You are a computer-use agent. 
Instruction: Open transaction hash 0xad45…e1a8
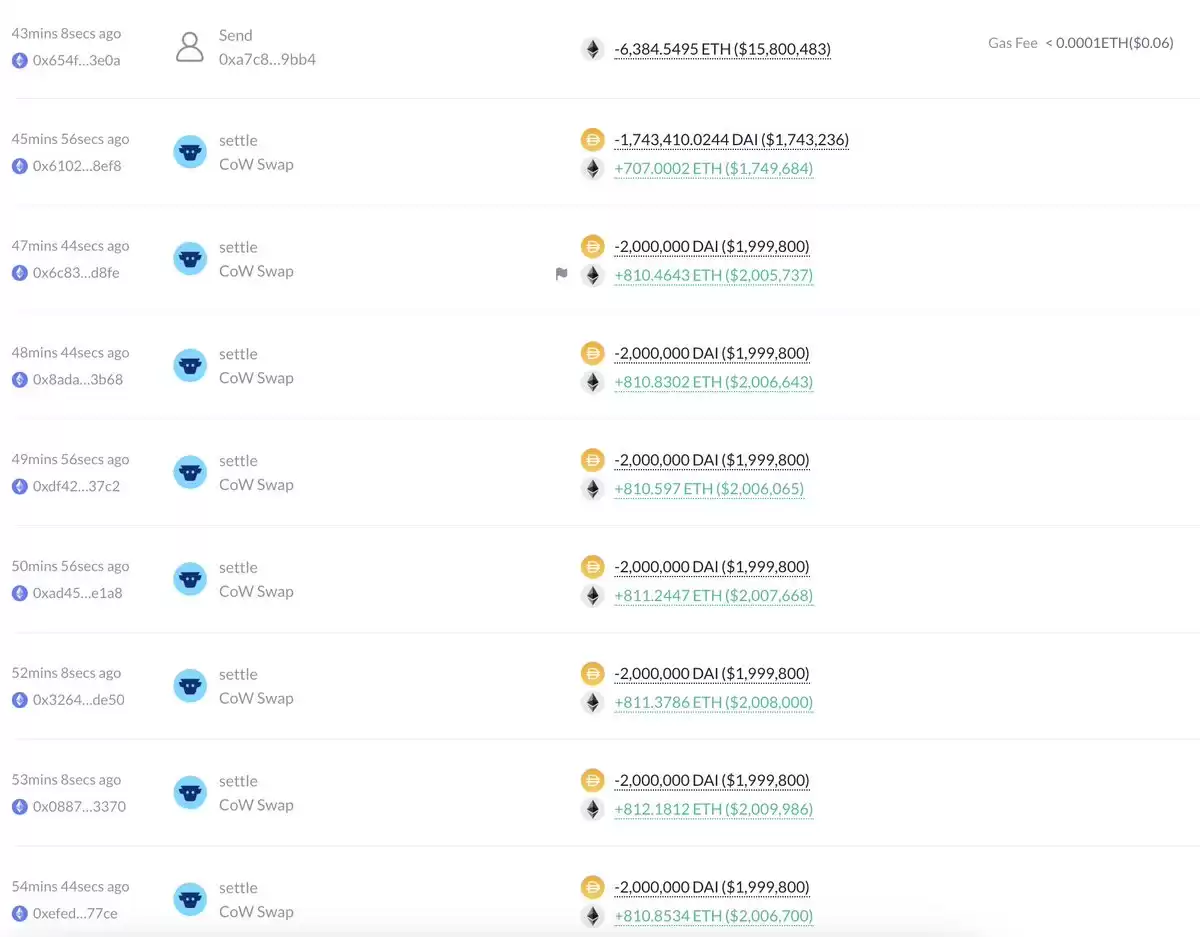coord(77,593)
